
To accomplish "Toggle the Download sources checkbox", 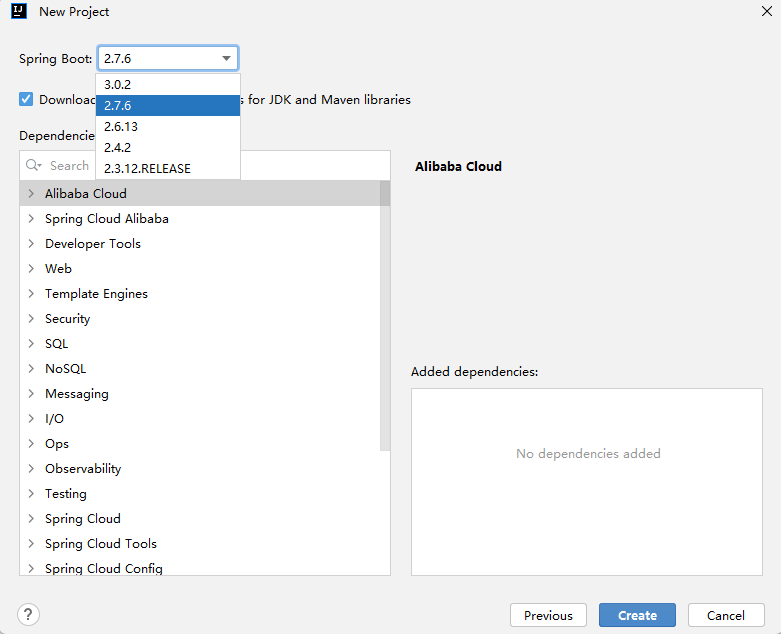I will [26, 99].
